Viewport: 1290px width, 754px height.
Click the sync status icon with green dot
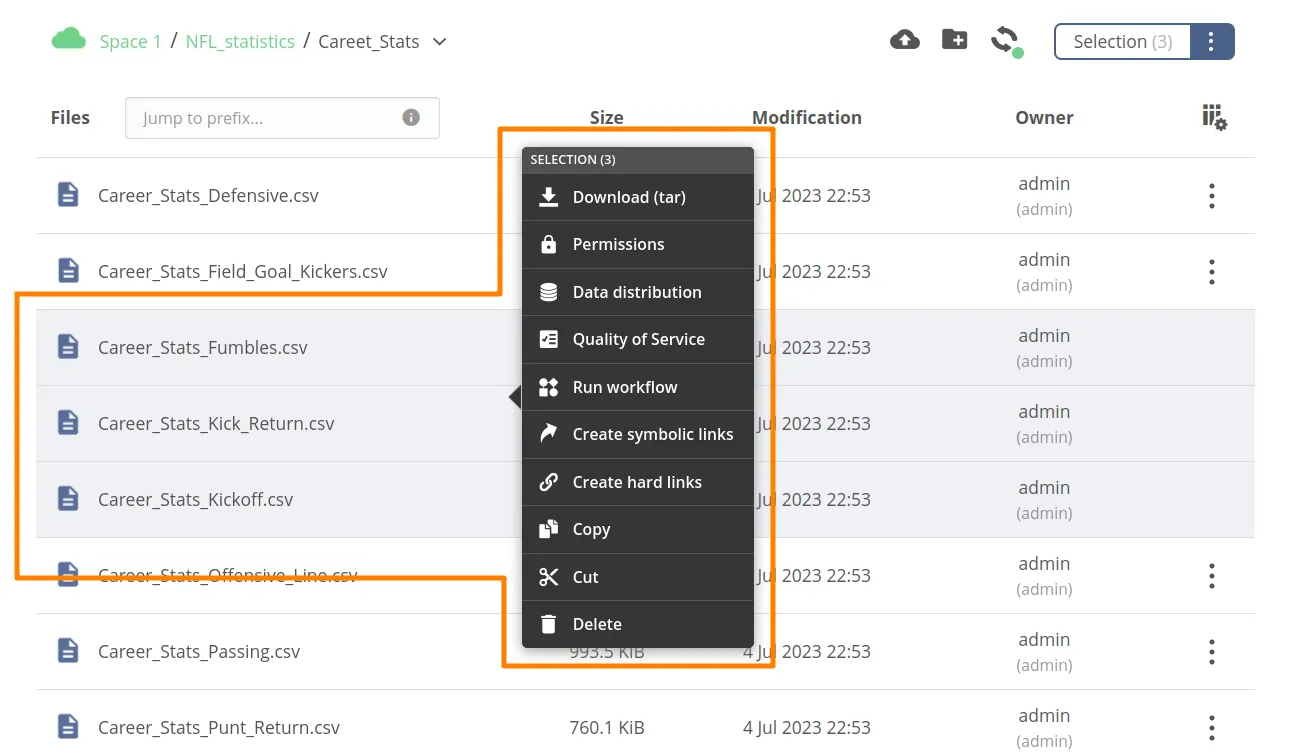(x=1007, y=41)
